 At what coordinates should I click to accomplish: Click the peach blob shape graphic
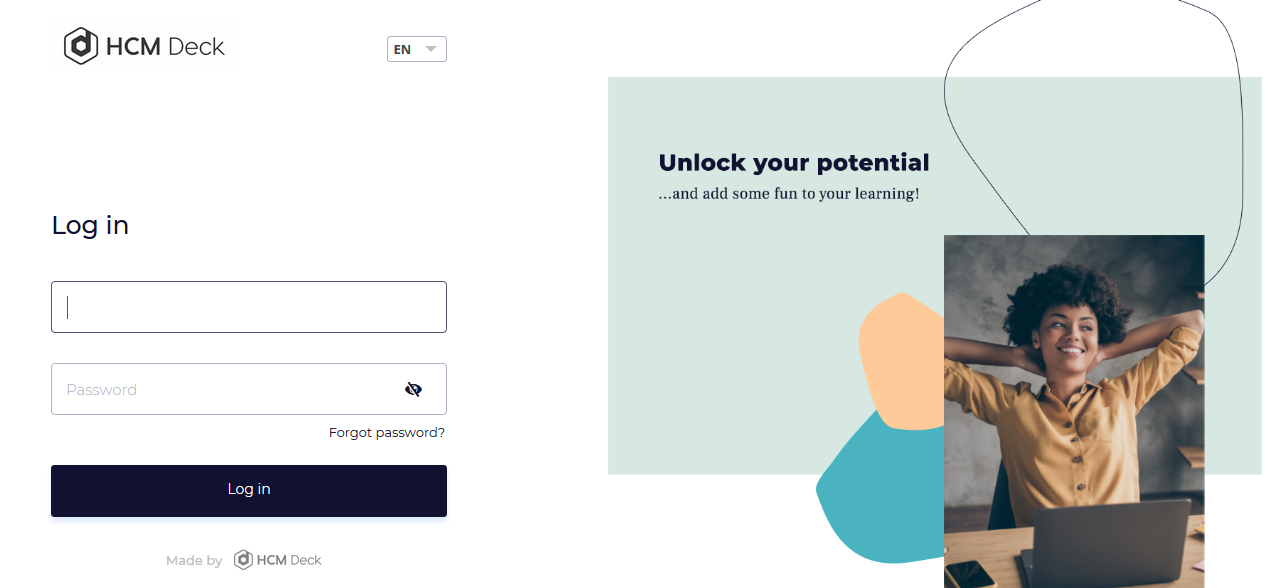(902, 362)
